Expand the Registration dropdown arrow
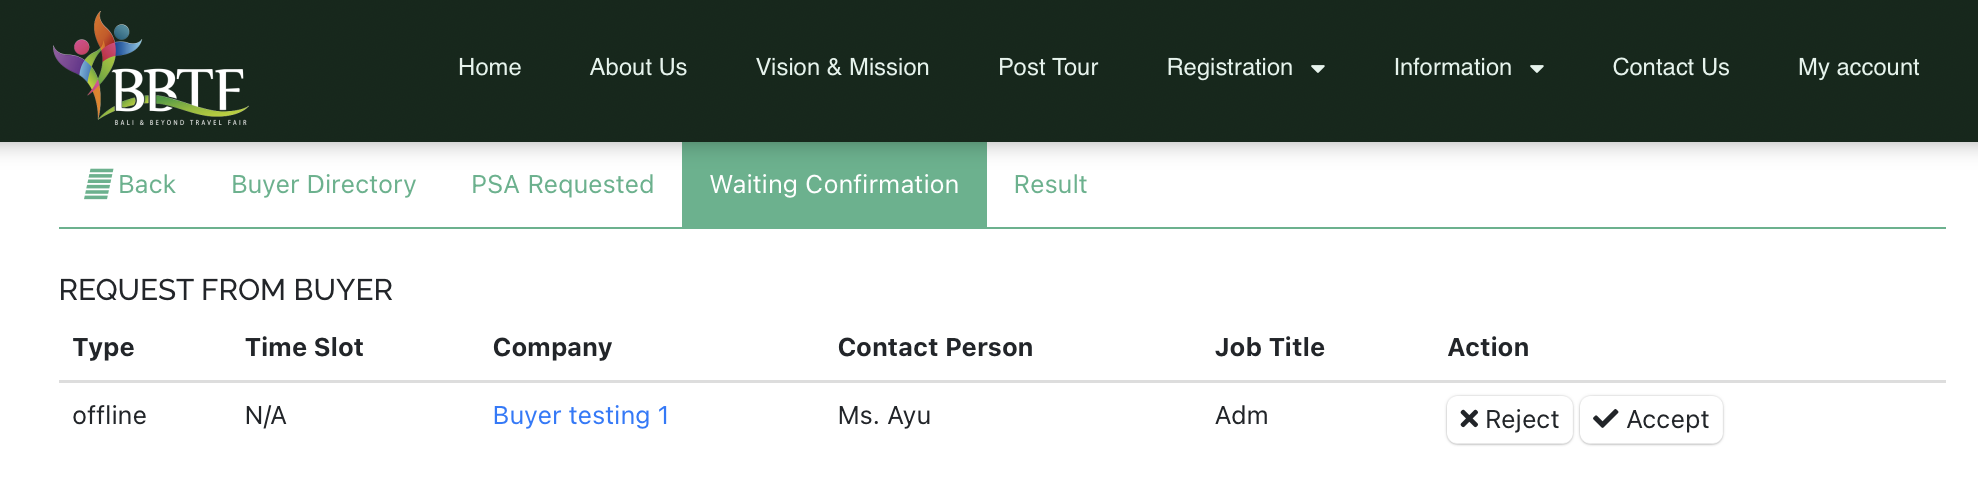 click(1318, 69)
